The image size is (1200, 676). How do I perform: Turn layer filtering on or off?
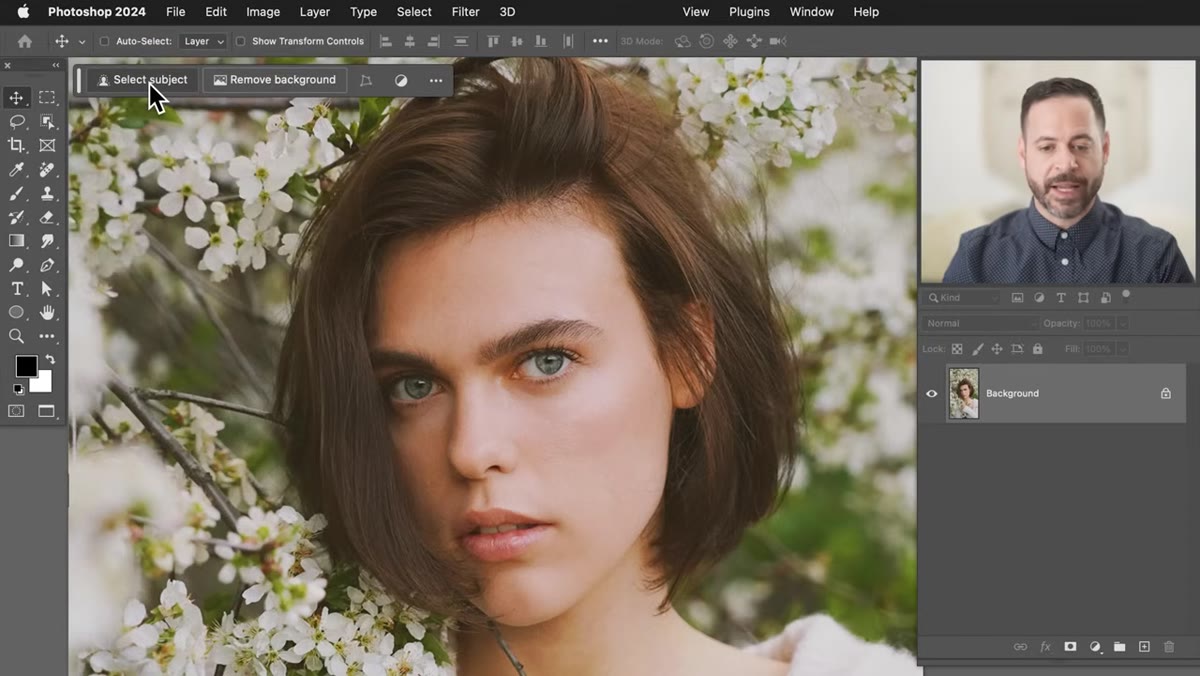tap(1126, 295)
